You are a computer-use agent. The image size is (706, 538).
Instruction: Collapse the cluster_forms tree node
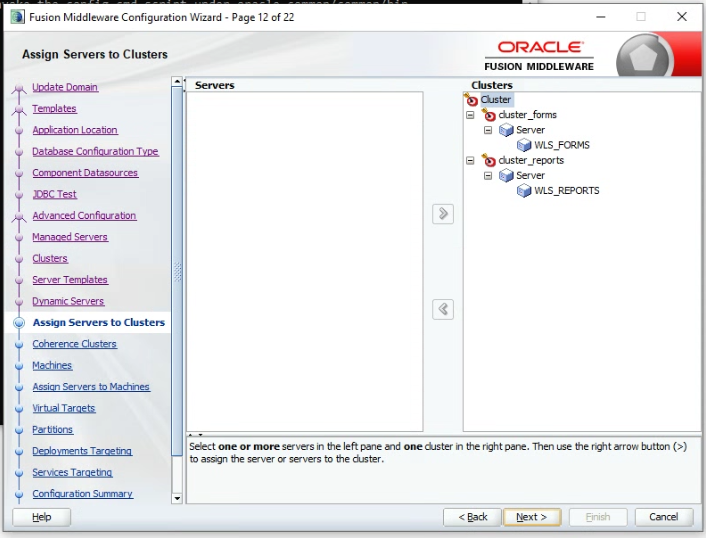coord(470,115)
